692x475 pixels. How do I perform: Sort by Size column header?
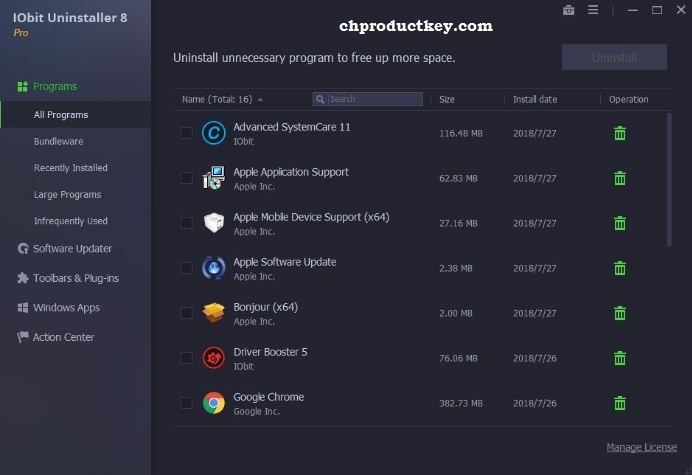[447, 99]
